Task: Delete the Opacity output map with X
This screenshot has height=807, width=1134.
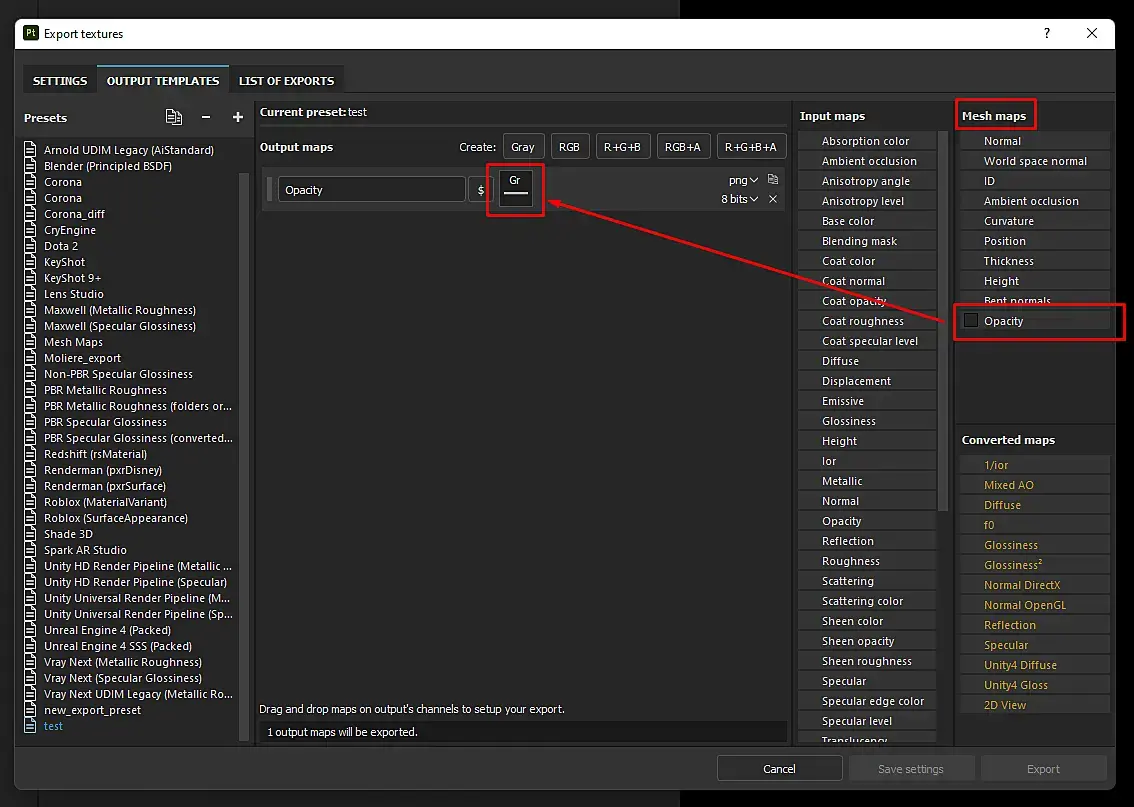Action: [x=772, y=199]
